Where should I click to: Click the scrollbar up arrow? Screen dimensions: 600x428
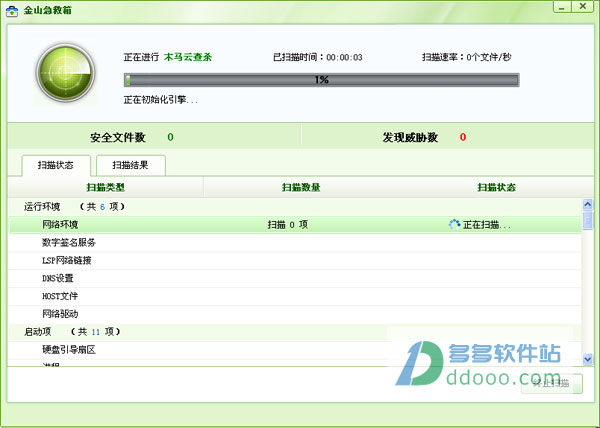pos(587,204)
